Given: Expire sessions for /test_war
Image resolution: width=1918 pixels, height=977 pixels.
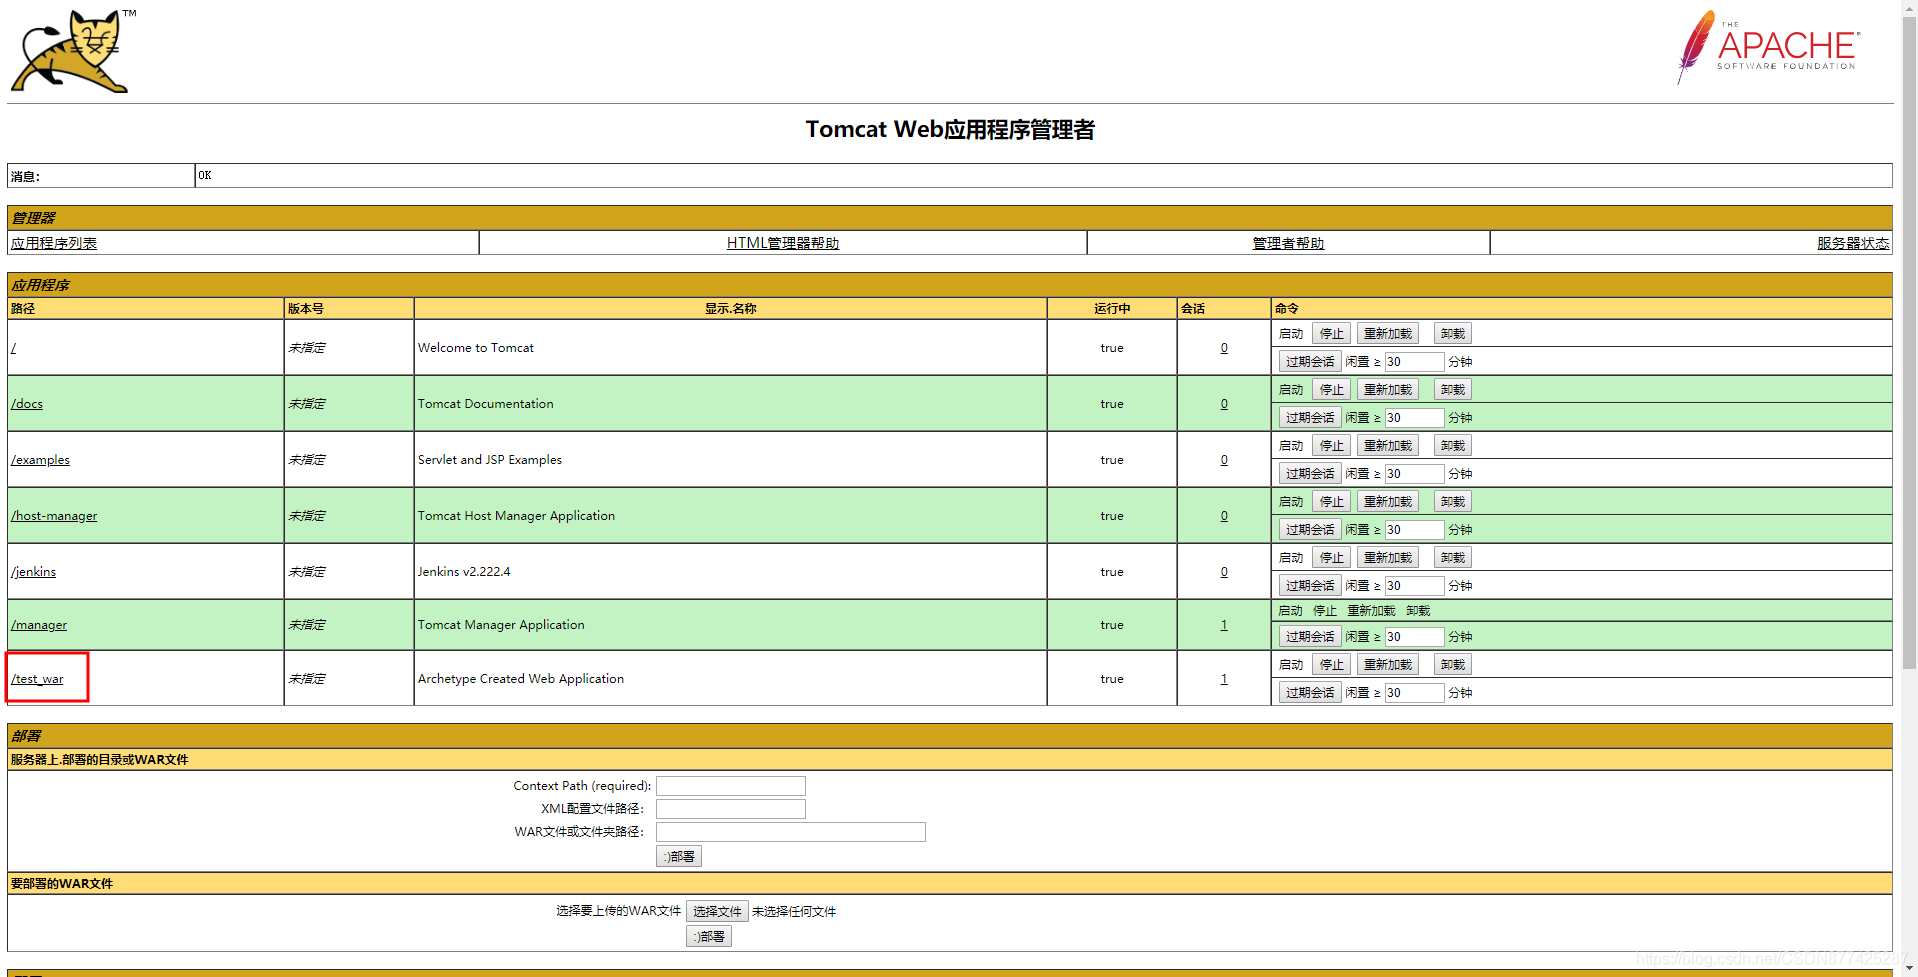Looking at the screenshot, I should (x=1310, y=693).
